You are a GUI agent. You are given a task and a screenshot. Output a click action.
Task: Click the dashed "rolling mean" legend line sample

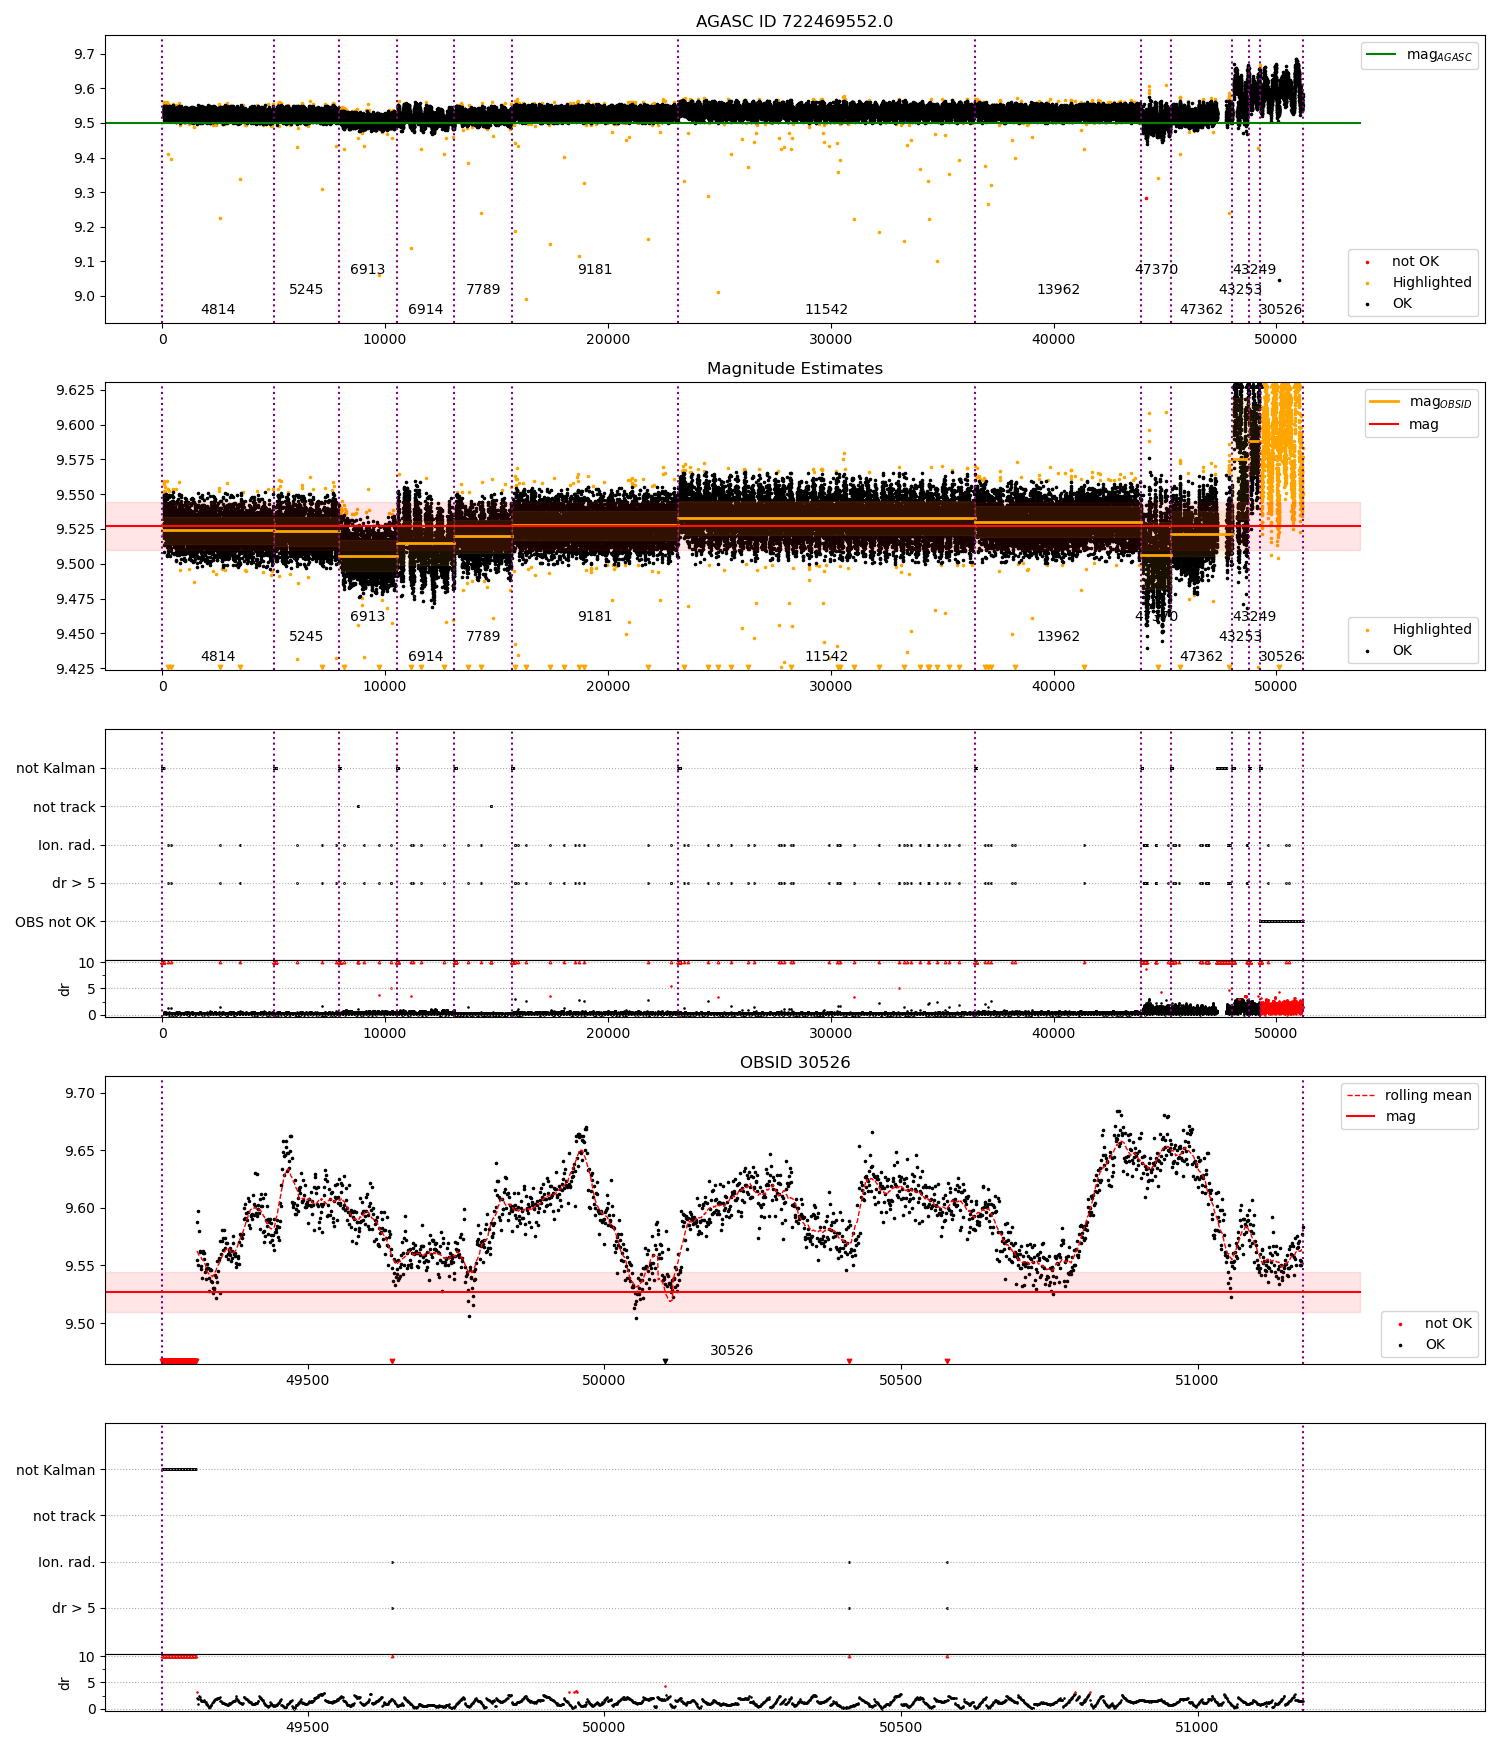click(1360, 1095)
